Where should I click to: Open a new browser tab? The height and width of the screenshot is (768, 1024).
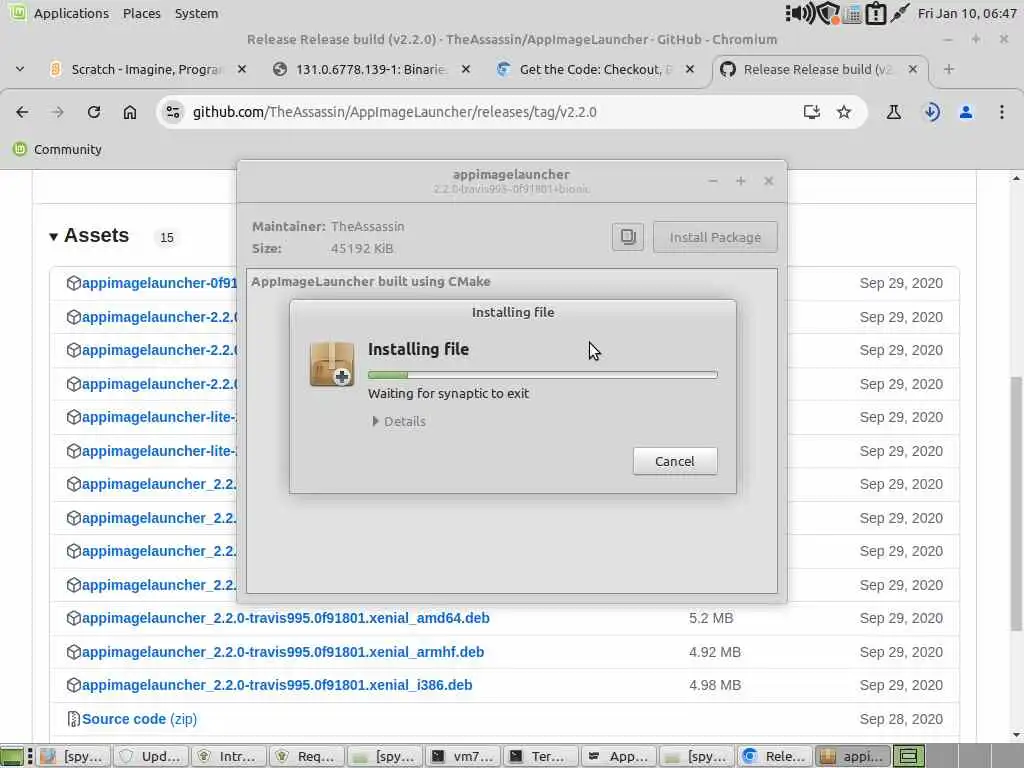[x=949, y=69]
